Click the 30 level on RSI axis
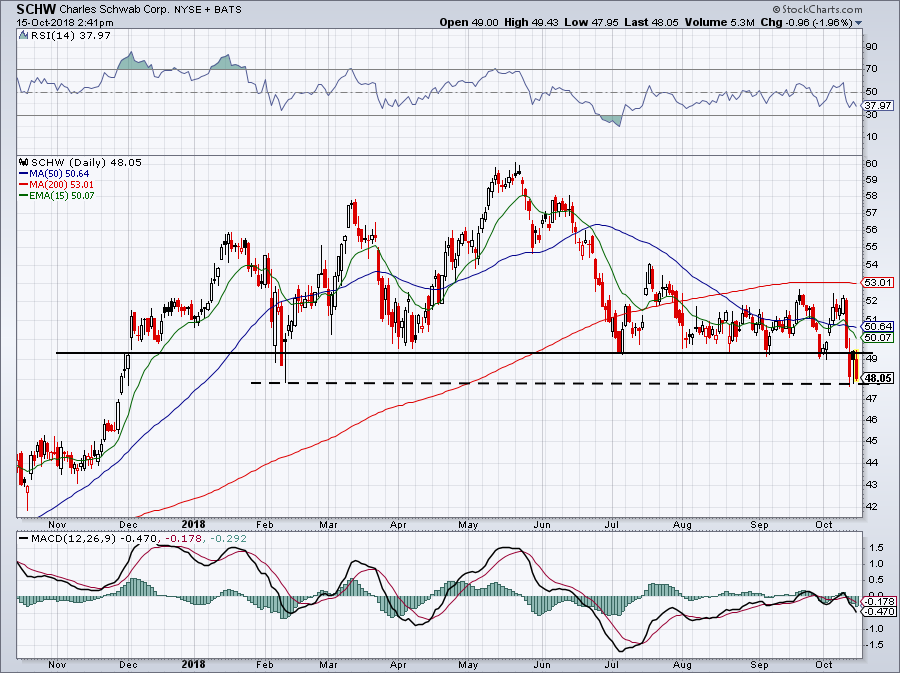Image resolution: width=900 pixels, height=673 pixels. click(x=871, y=115)
